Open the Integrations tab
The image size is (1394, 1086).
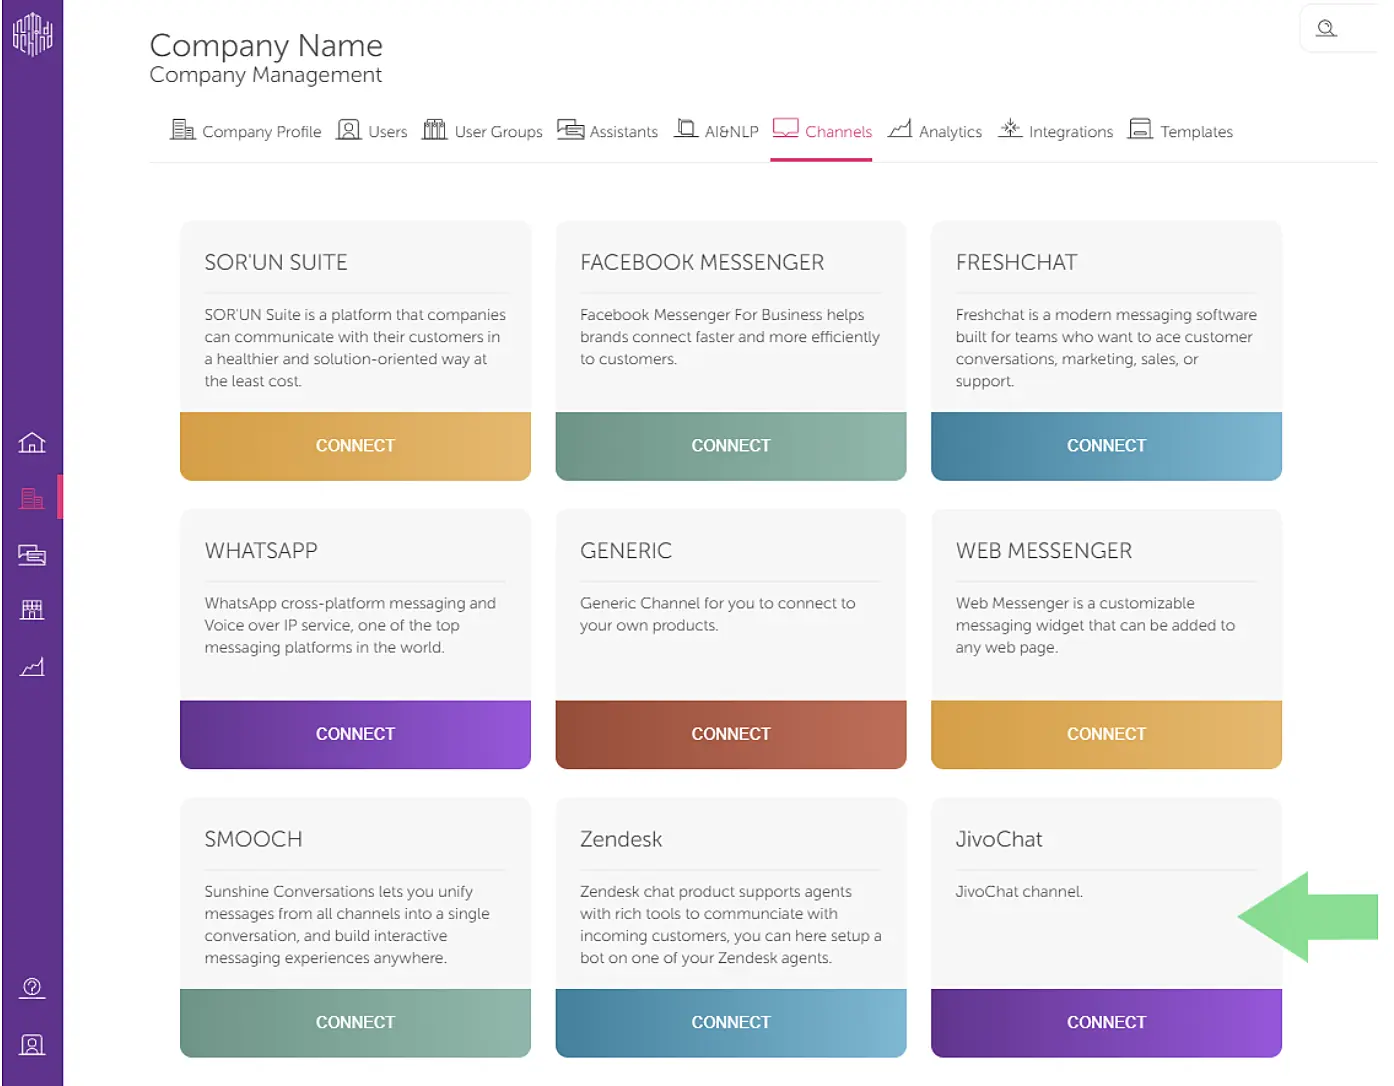click(1055, 131)
